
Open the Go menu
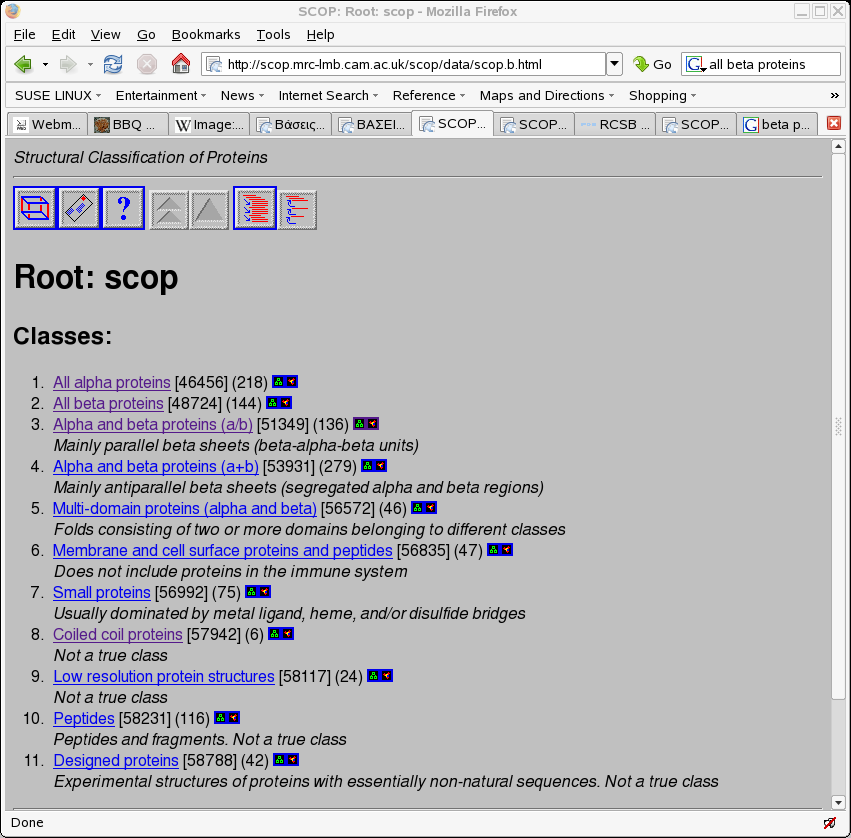click(x=146, y=35)
